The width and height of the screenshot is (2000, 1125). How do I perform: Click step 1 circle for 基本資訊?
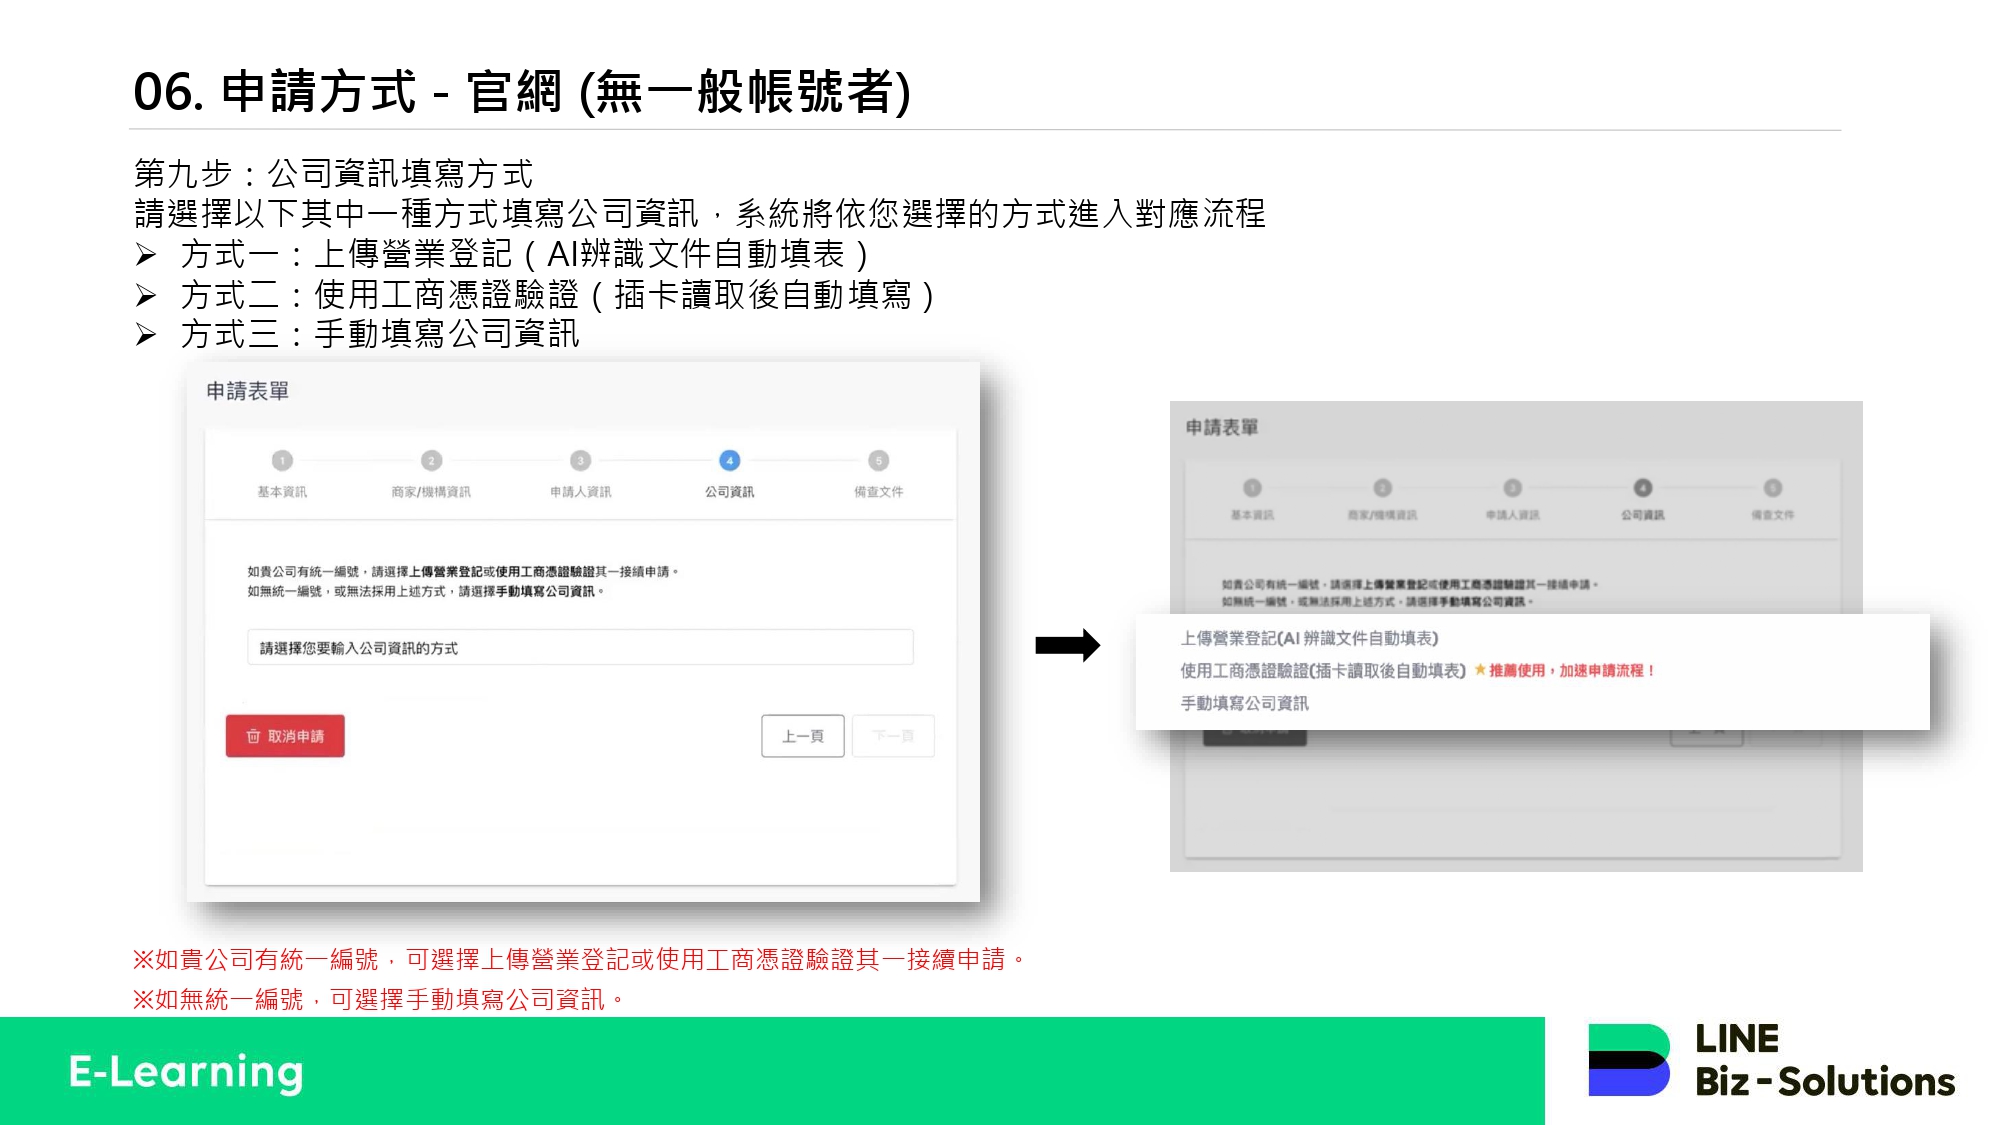pyautogui.click(x=282, y=461)
